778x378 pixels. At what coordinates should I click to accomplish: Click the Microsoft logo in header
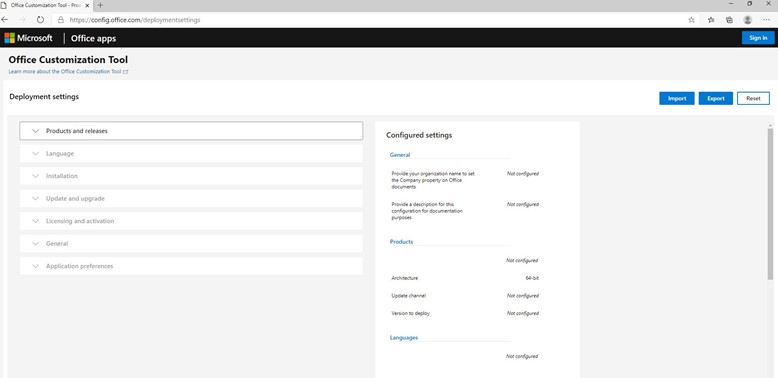[28, 38]
